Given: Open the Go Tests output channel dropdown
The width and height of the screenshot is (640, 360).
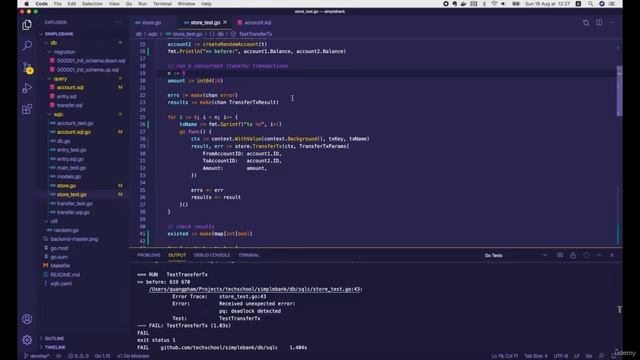Looking at the screenshot, I should (516, 256).
